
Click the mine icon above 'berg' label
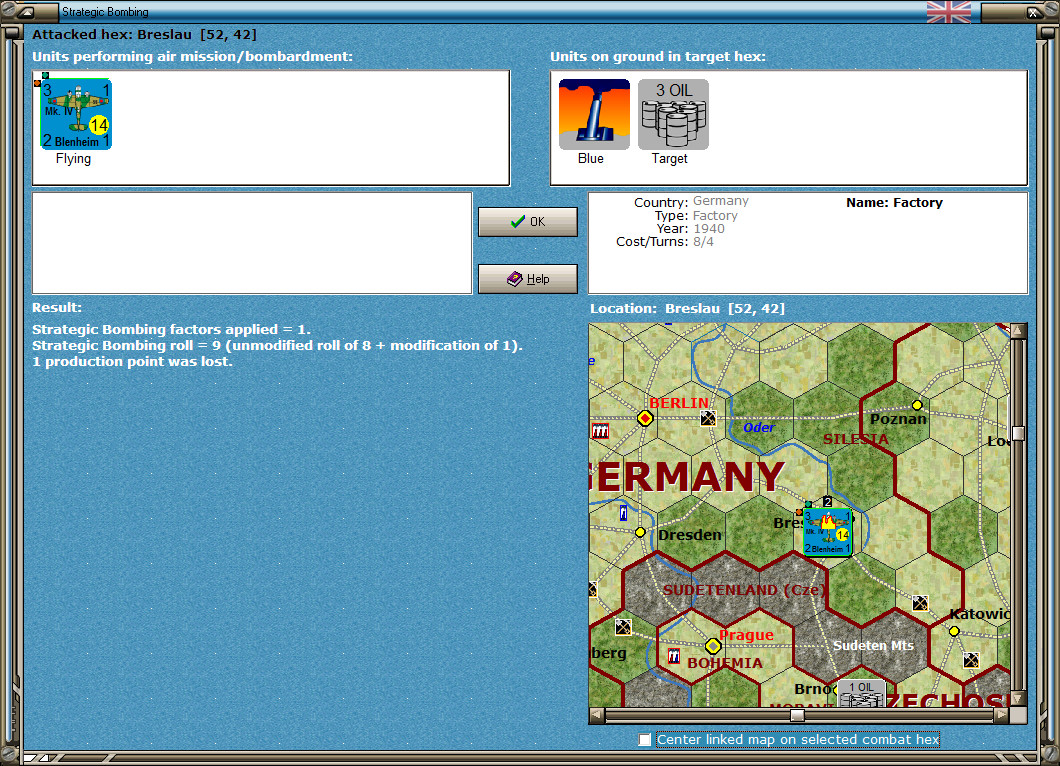pos(623,627)
